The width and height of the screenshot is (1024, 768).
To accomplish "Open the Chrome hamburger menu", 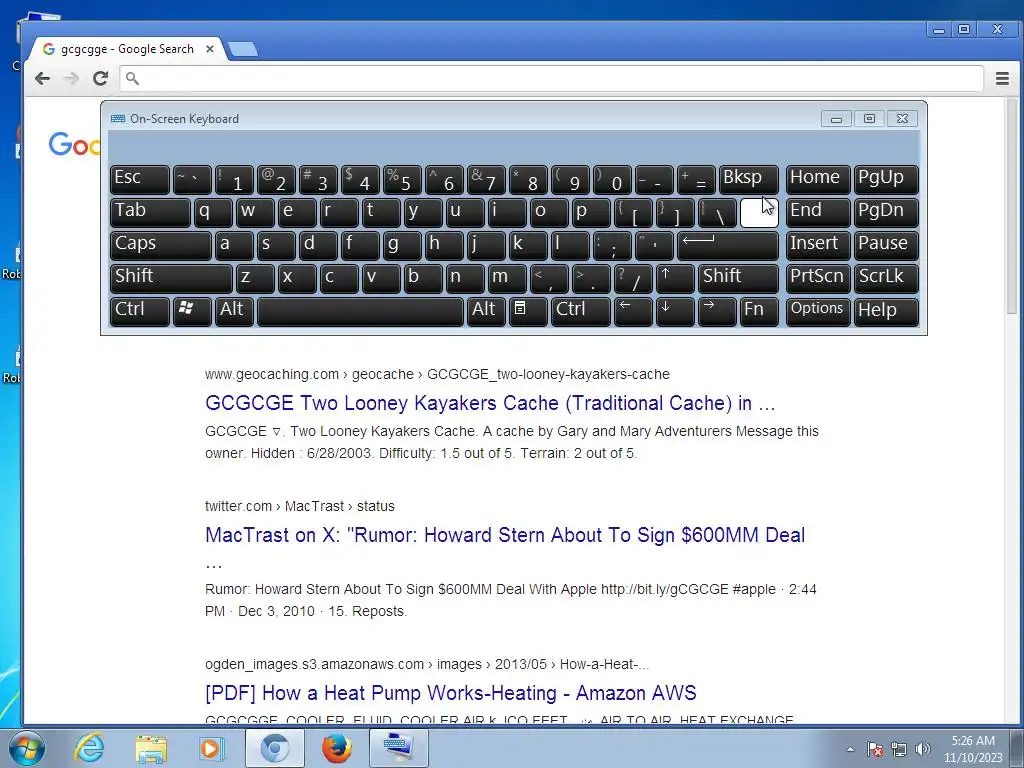I will click(x=1002, y=78).
